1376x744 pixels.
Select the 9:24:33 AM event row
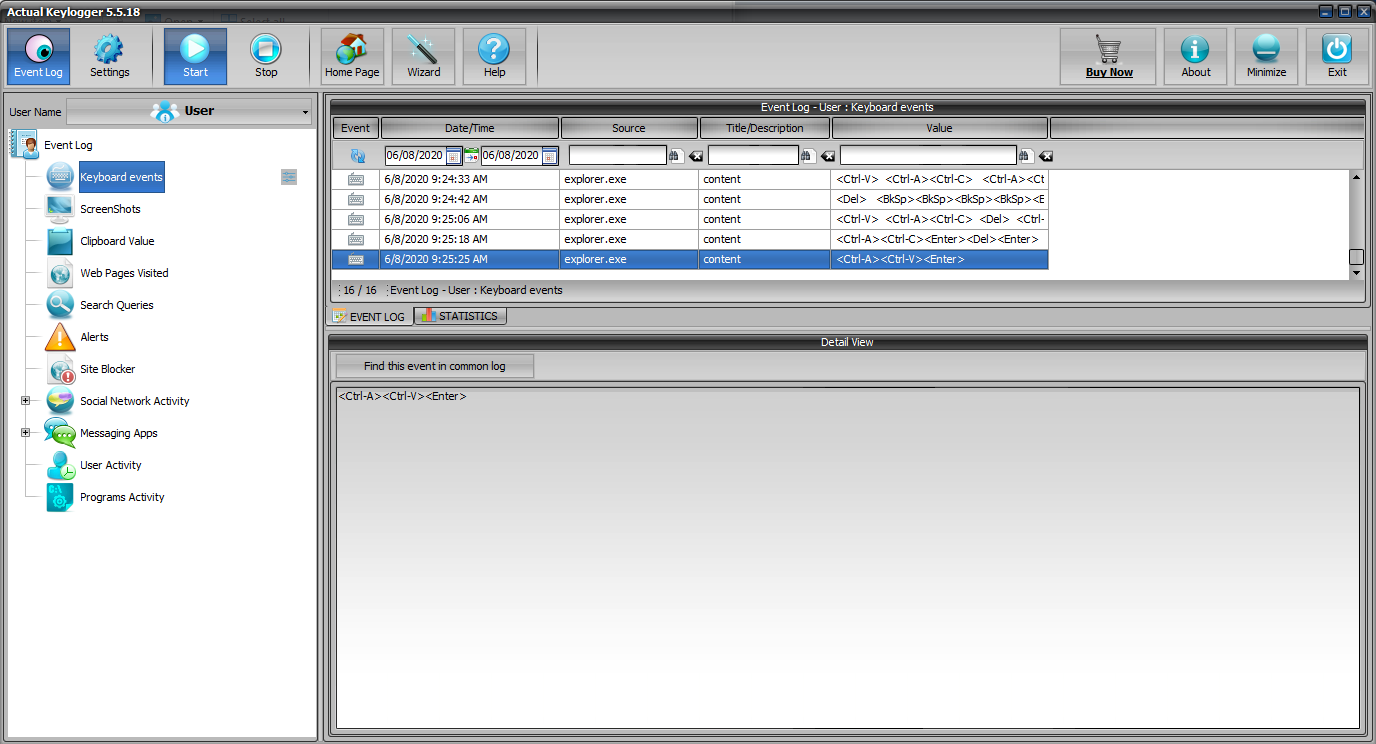tap(690, 179)
